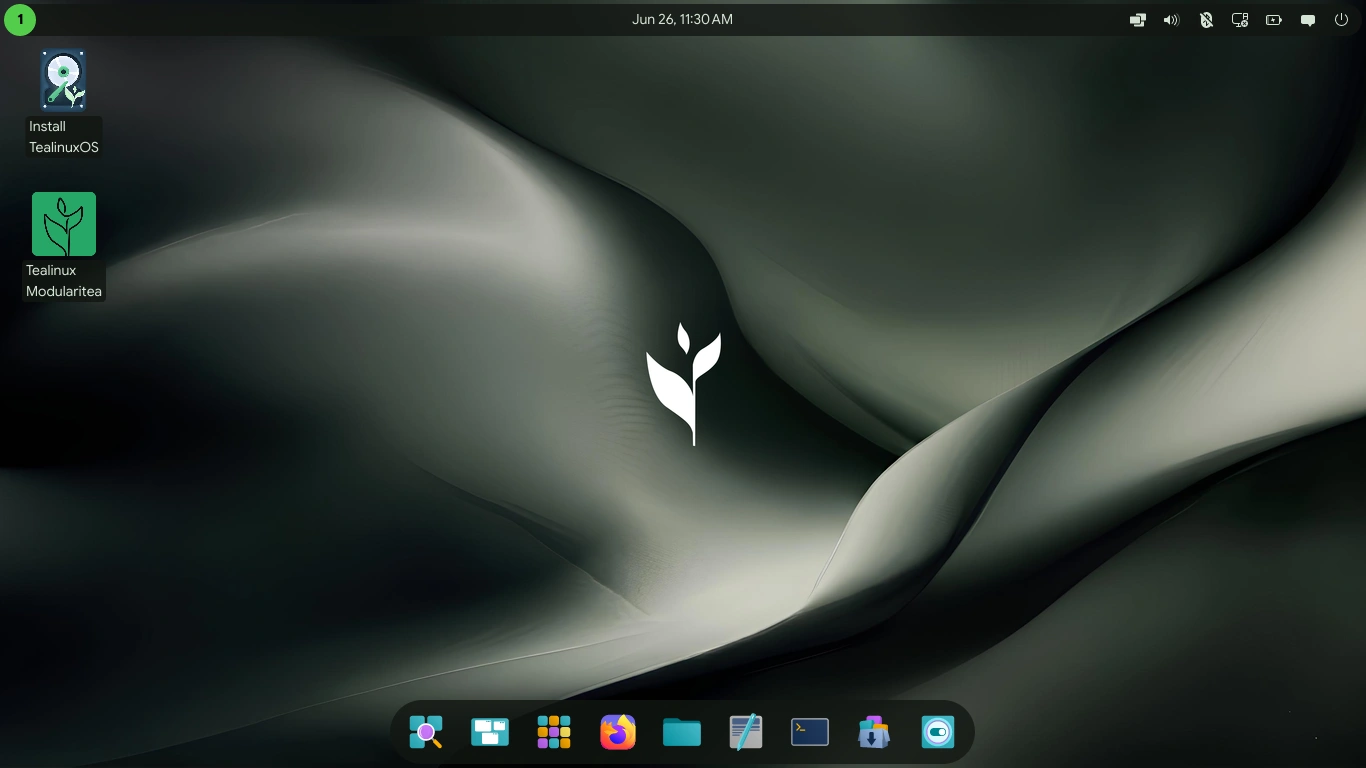The width and height of the screenshot is (1366, 768).
Task: Open the window overview icon in the dock
Action: 490,732
